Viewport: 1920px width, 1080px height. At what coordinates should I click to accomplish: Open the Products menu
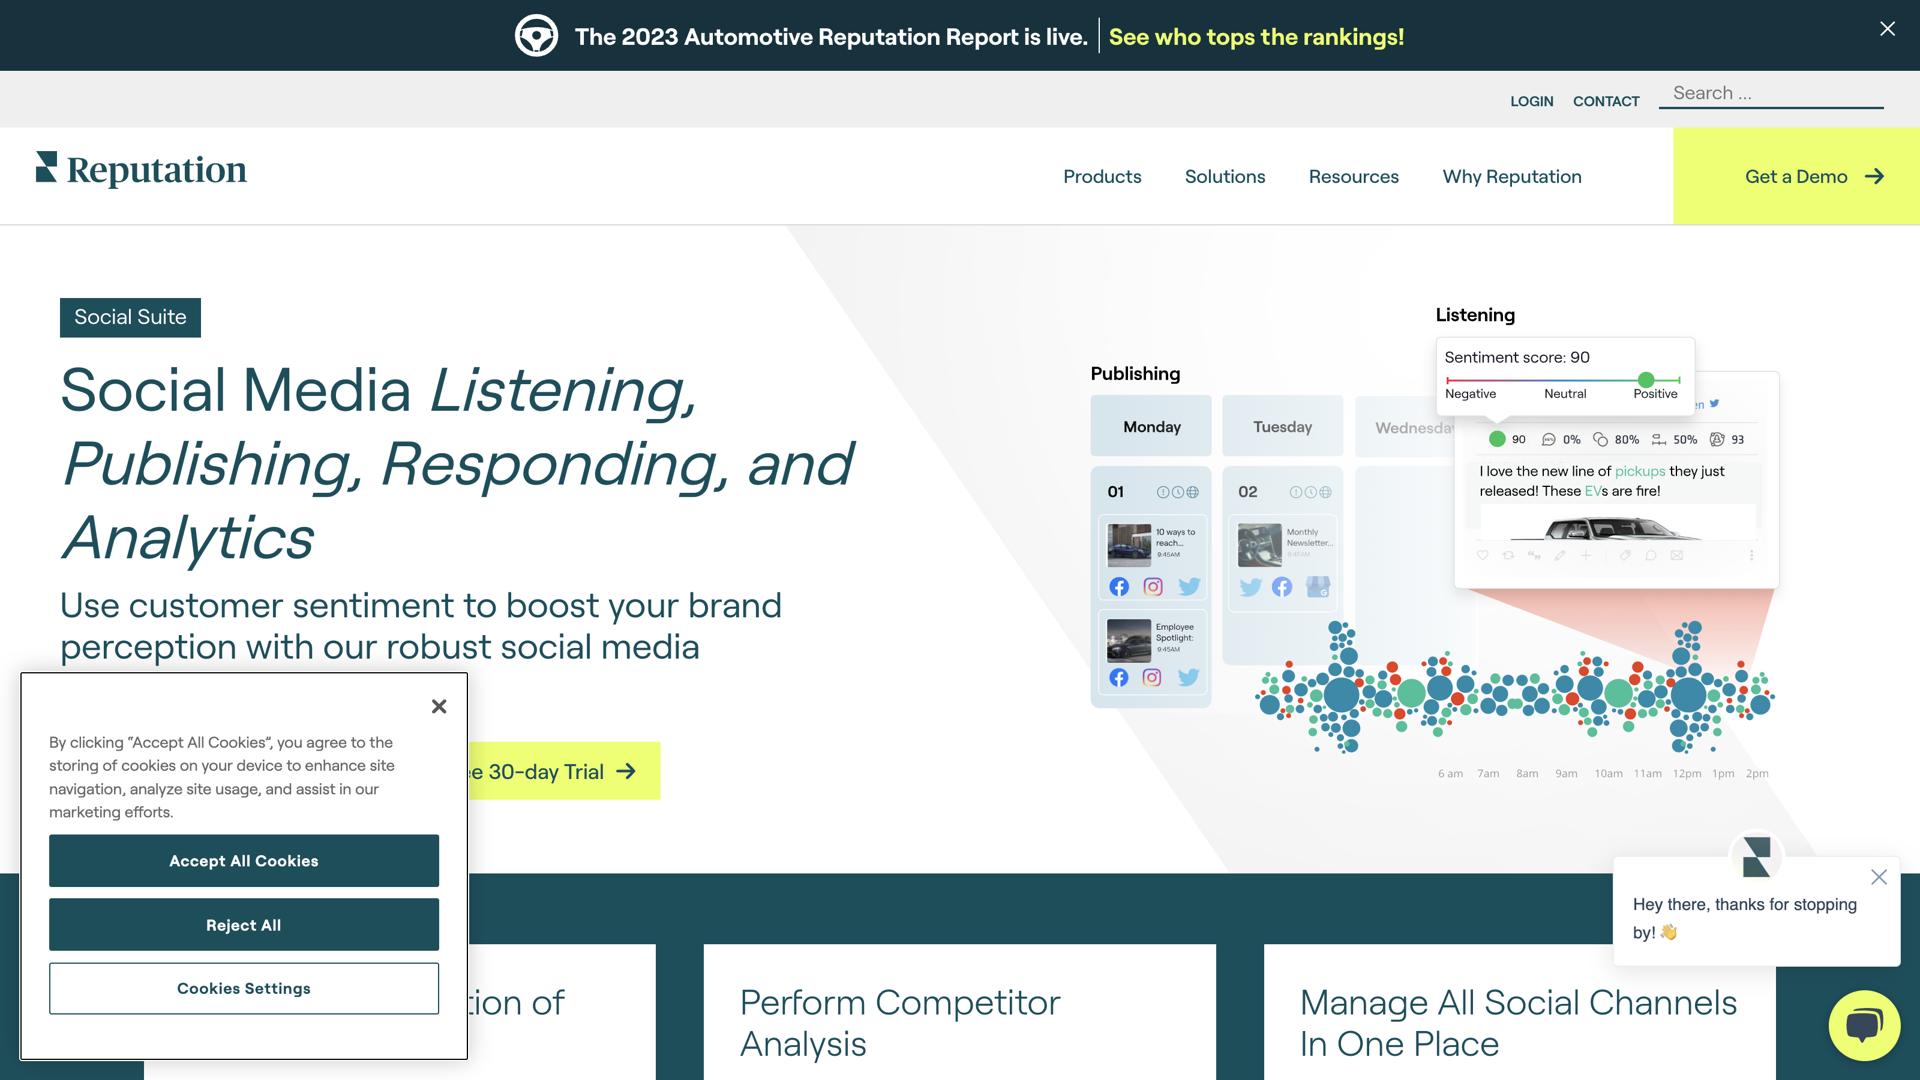[1102, 176]
